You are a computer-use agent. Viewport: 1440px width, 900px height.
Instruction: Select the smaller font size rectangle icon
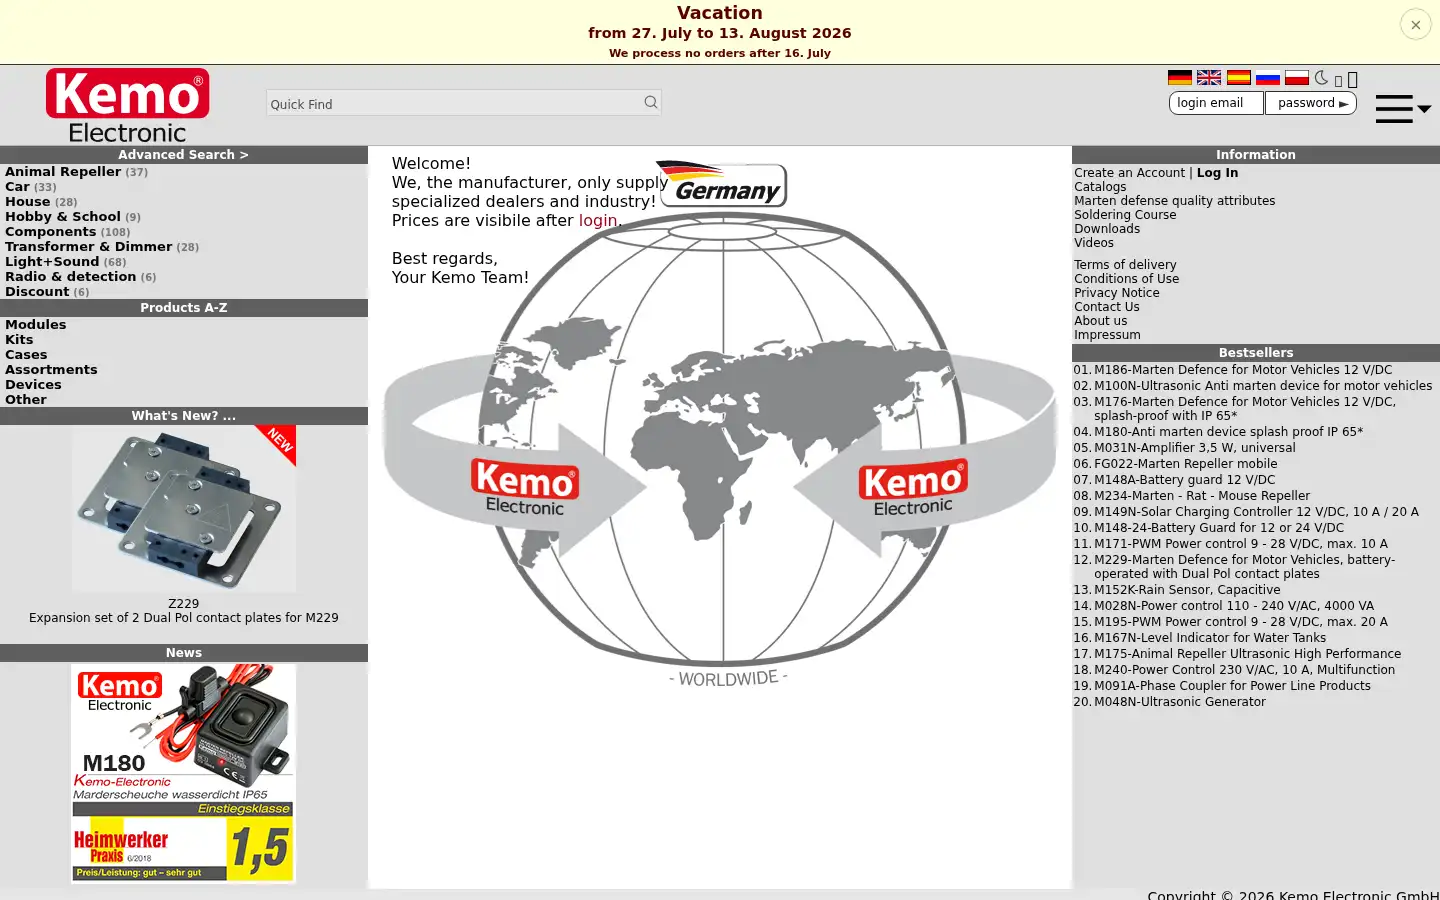(x=1338, y=81)
